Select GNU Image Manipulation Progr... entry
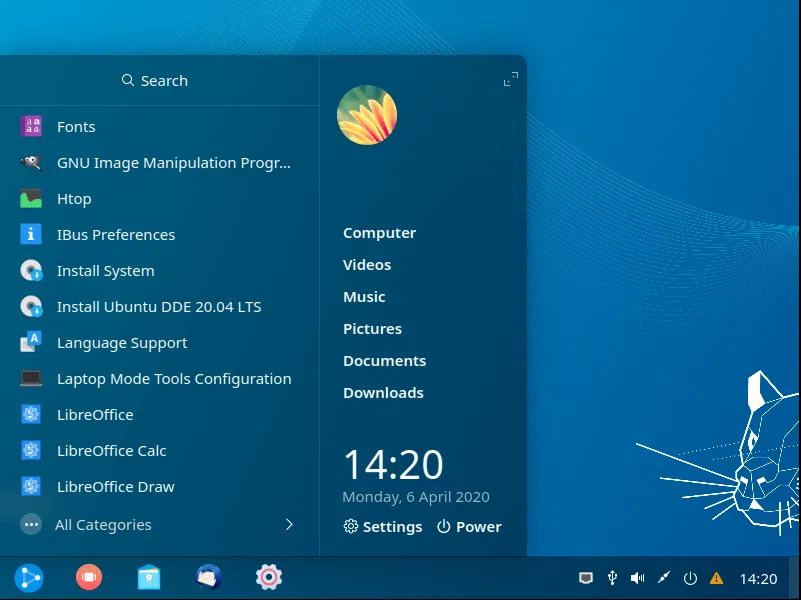Image resolution: width=801 pixels, height=600 pixels. click(x=174, y=163)
